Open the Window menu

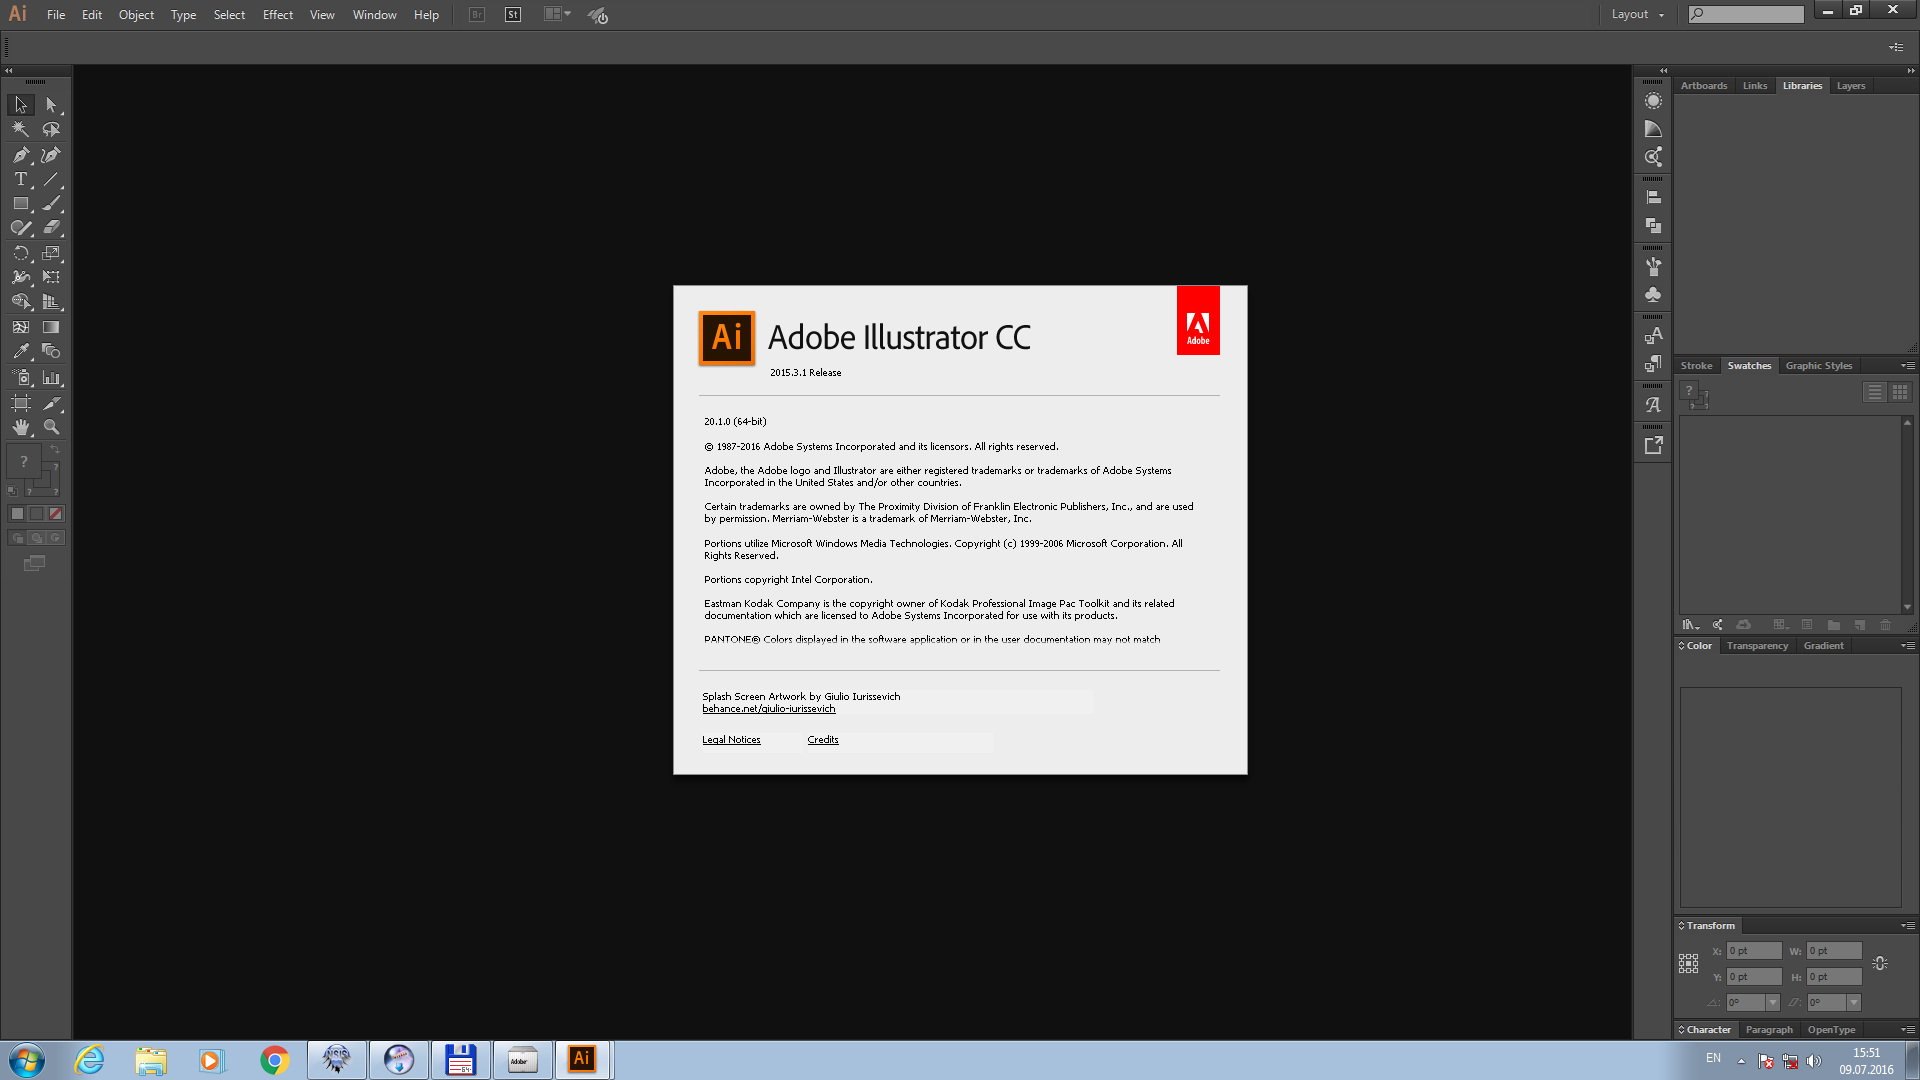(x=374, y=15)
